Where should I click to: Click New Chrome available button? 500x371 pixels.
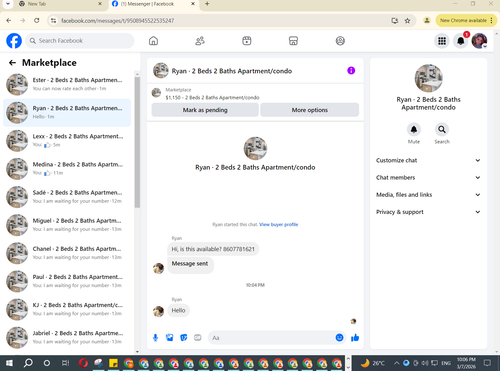click(x=466, y=20)
